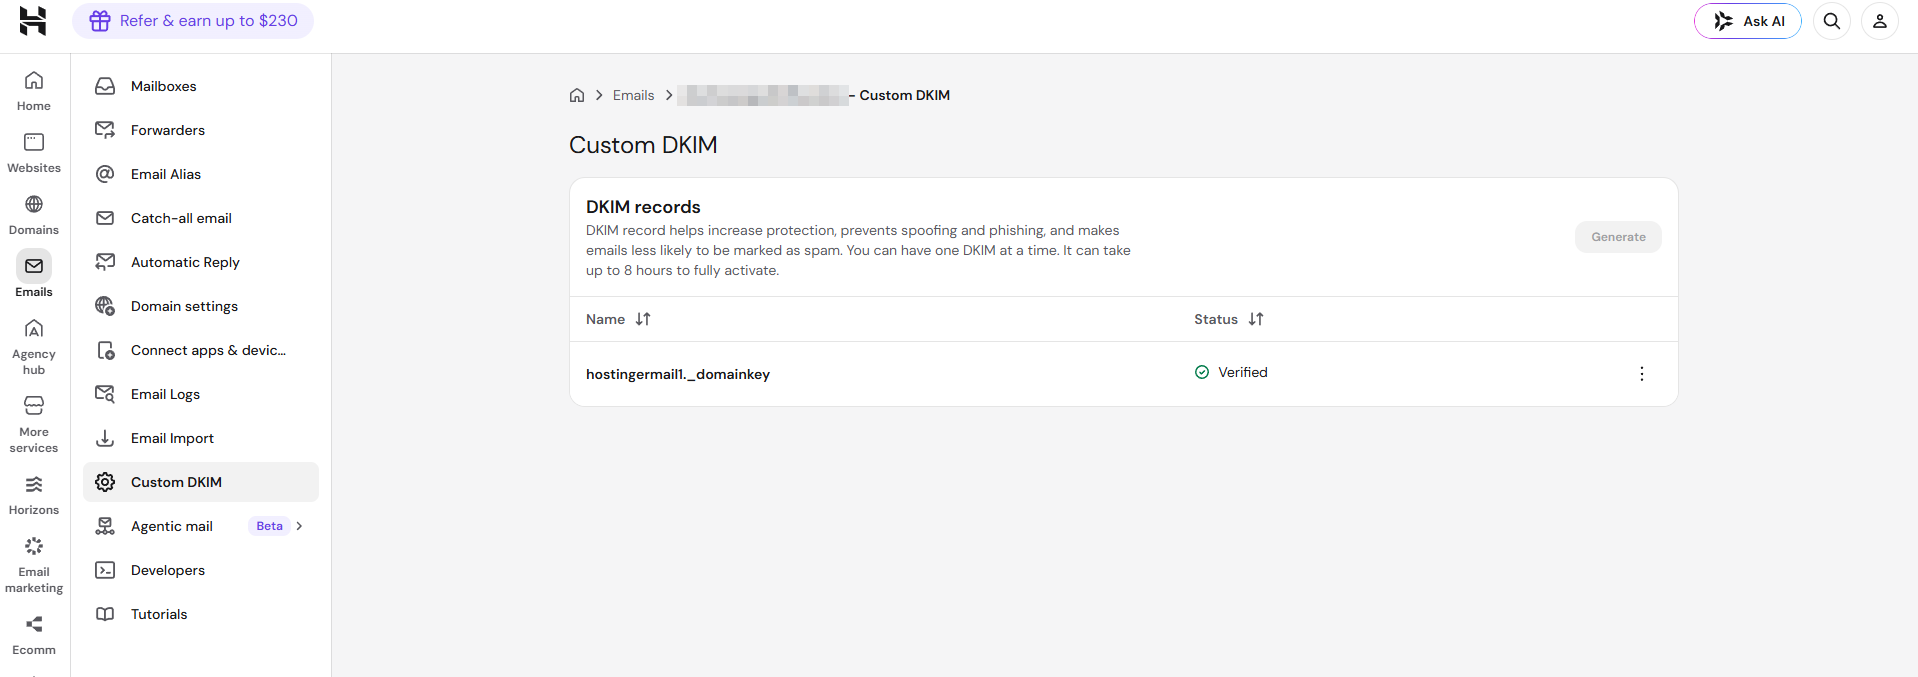The image size is (1918, 677).
Task: Expand the Agentic mail chevron
Action: click(x=299, y=526)
